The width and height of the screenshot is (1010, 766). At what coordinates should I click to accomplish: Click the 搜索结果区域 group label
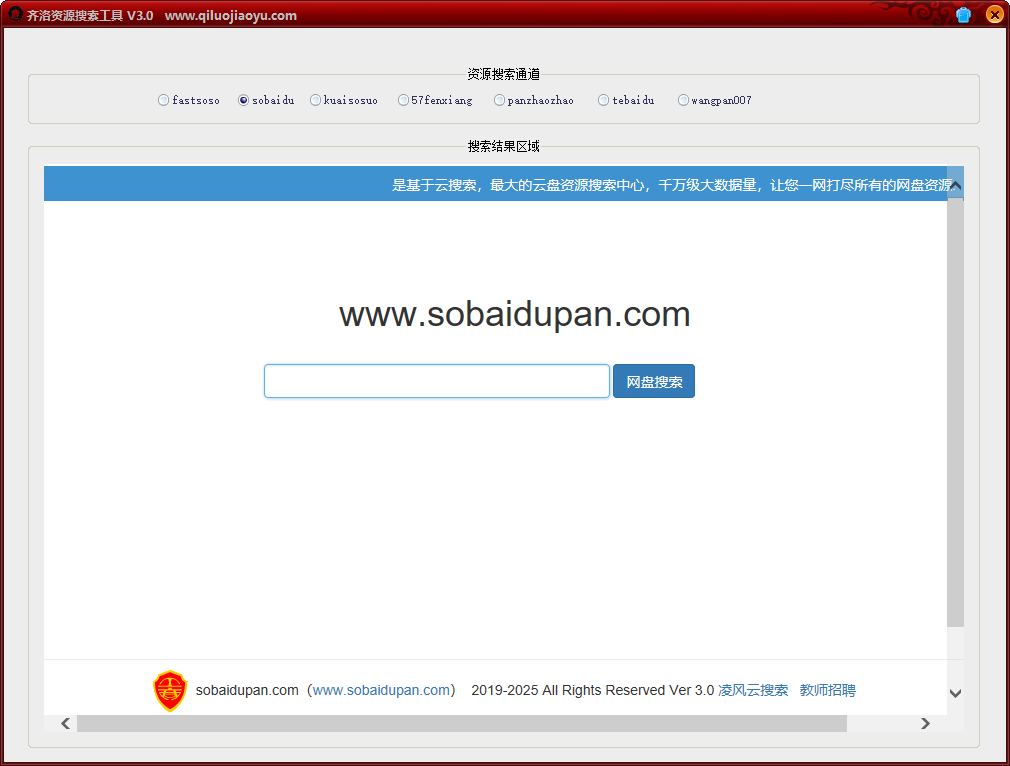coord(504,146)
